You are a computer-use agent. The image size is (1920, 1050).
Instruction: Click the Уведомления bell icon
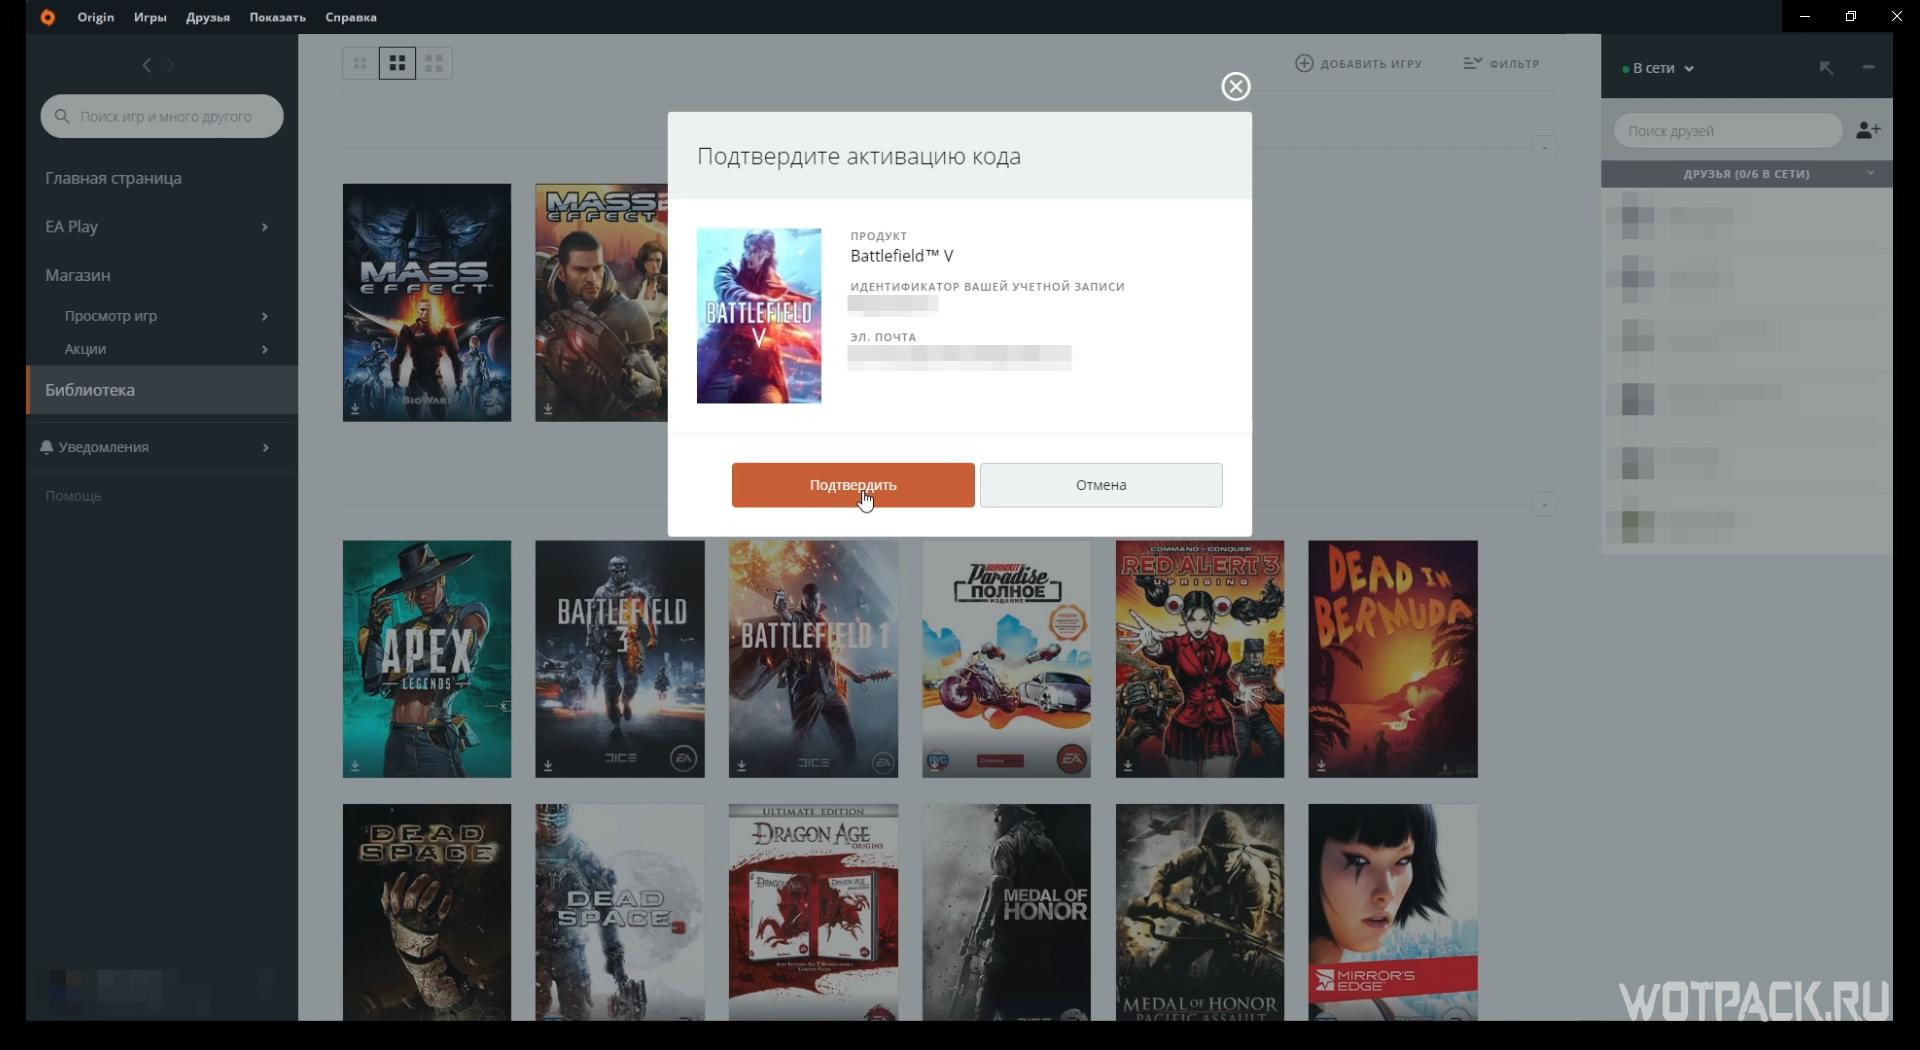pos(47,447)
